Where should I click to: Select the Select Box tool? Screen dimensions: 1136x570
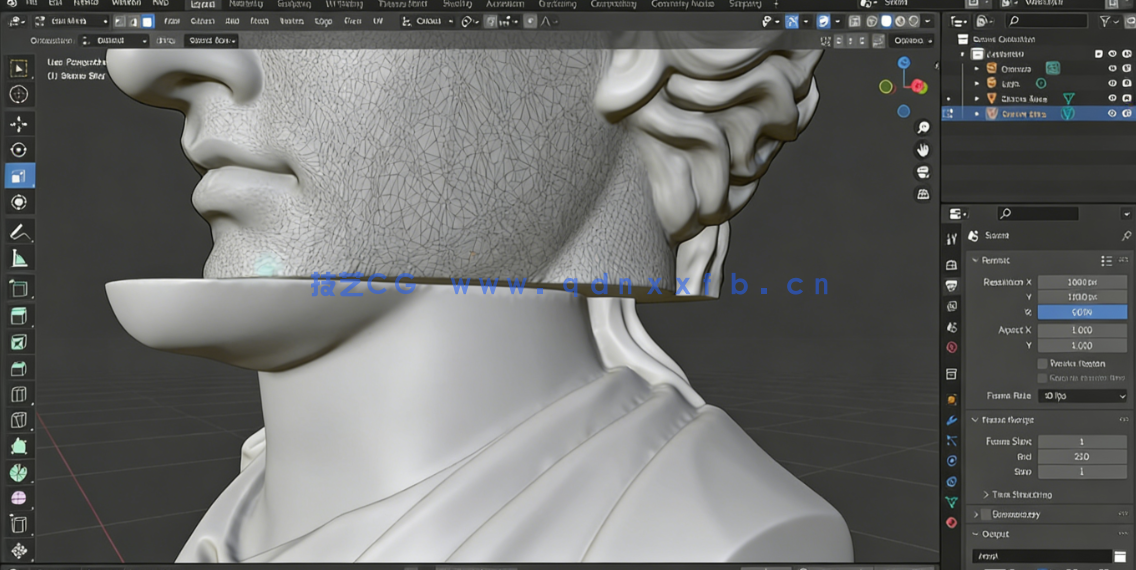click(19, 69)
